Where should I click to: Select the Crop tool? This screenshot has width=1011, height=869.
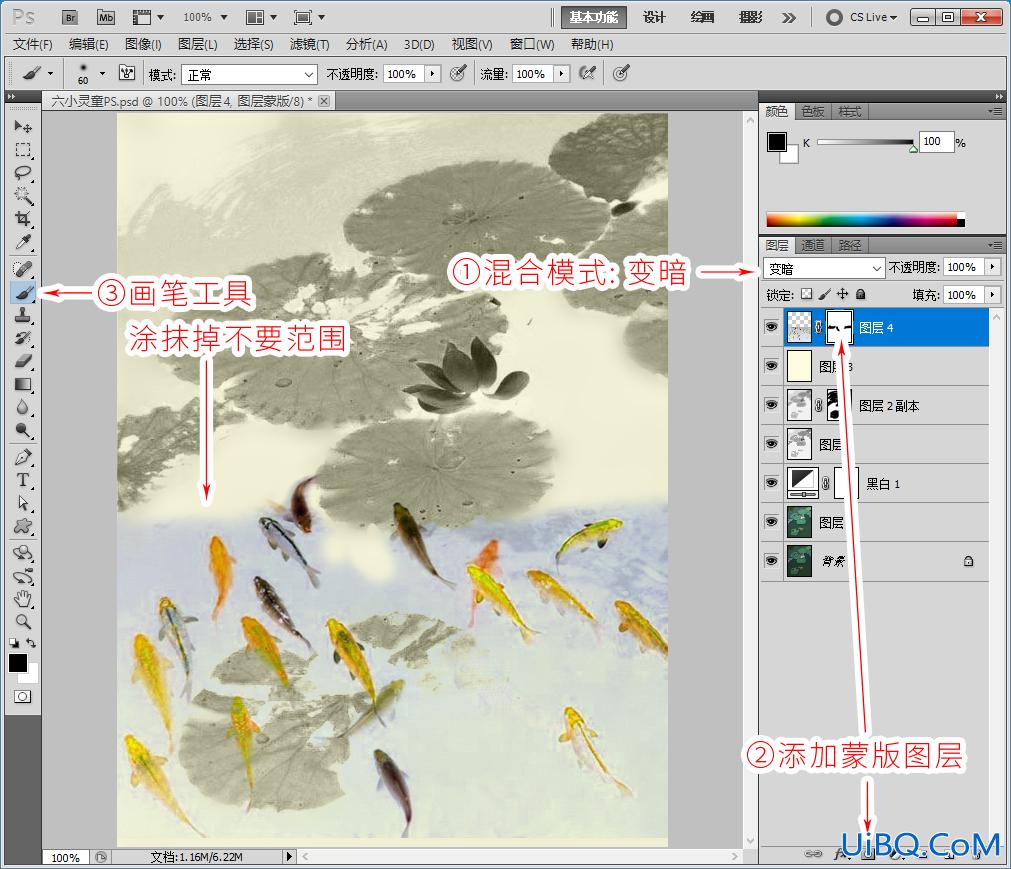23,219
